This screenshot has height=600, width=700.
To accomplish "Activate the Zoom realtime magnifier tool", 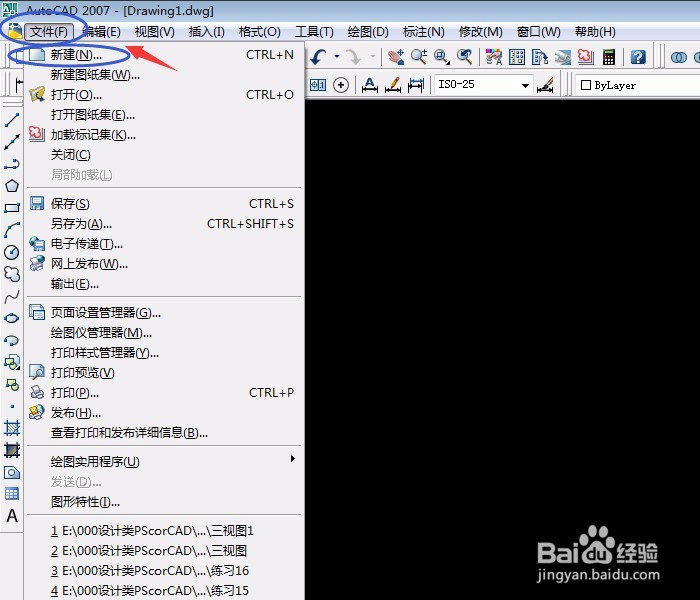I will point(419,57).
